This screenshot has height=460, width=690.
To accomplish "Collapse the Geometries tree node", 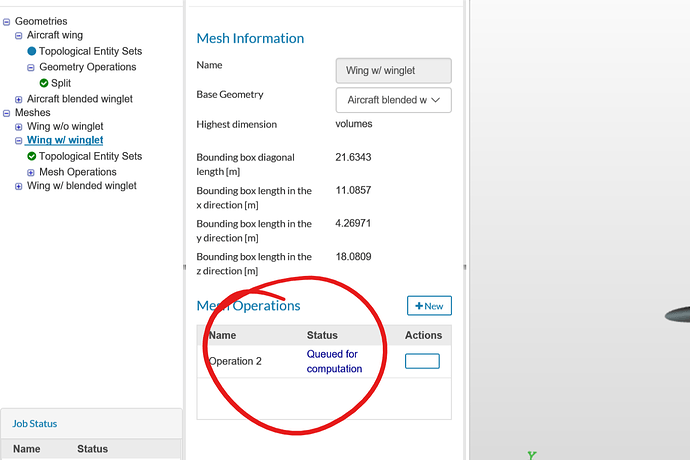I will click(7, 22).
